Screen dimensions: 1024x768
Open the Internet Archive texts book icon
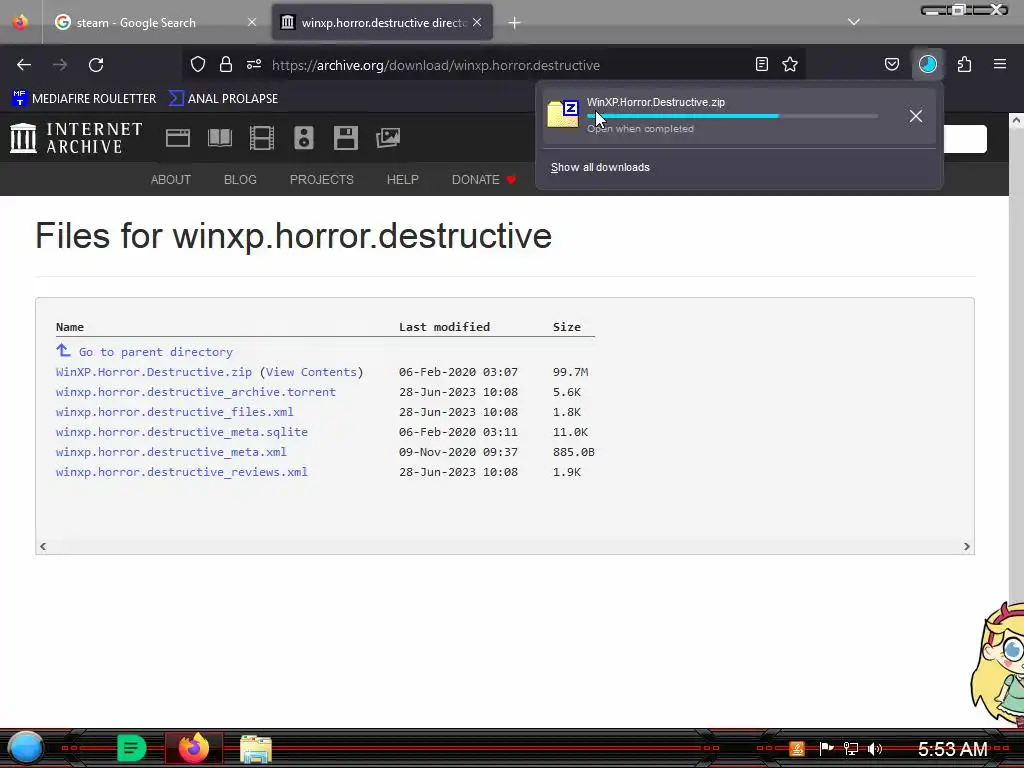point(219,138)
